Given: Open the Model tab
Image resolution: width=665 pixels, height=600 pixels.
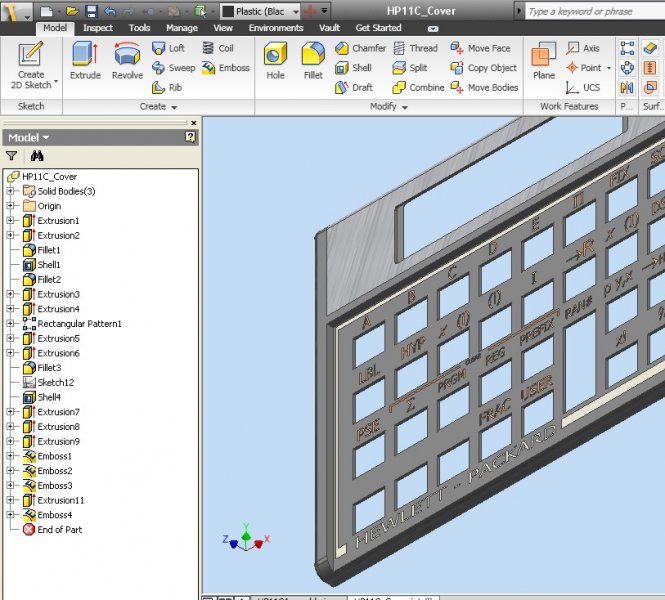Looking at the screenshot, I should pos(55,28).
